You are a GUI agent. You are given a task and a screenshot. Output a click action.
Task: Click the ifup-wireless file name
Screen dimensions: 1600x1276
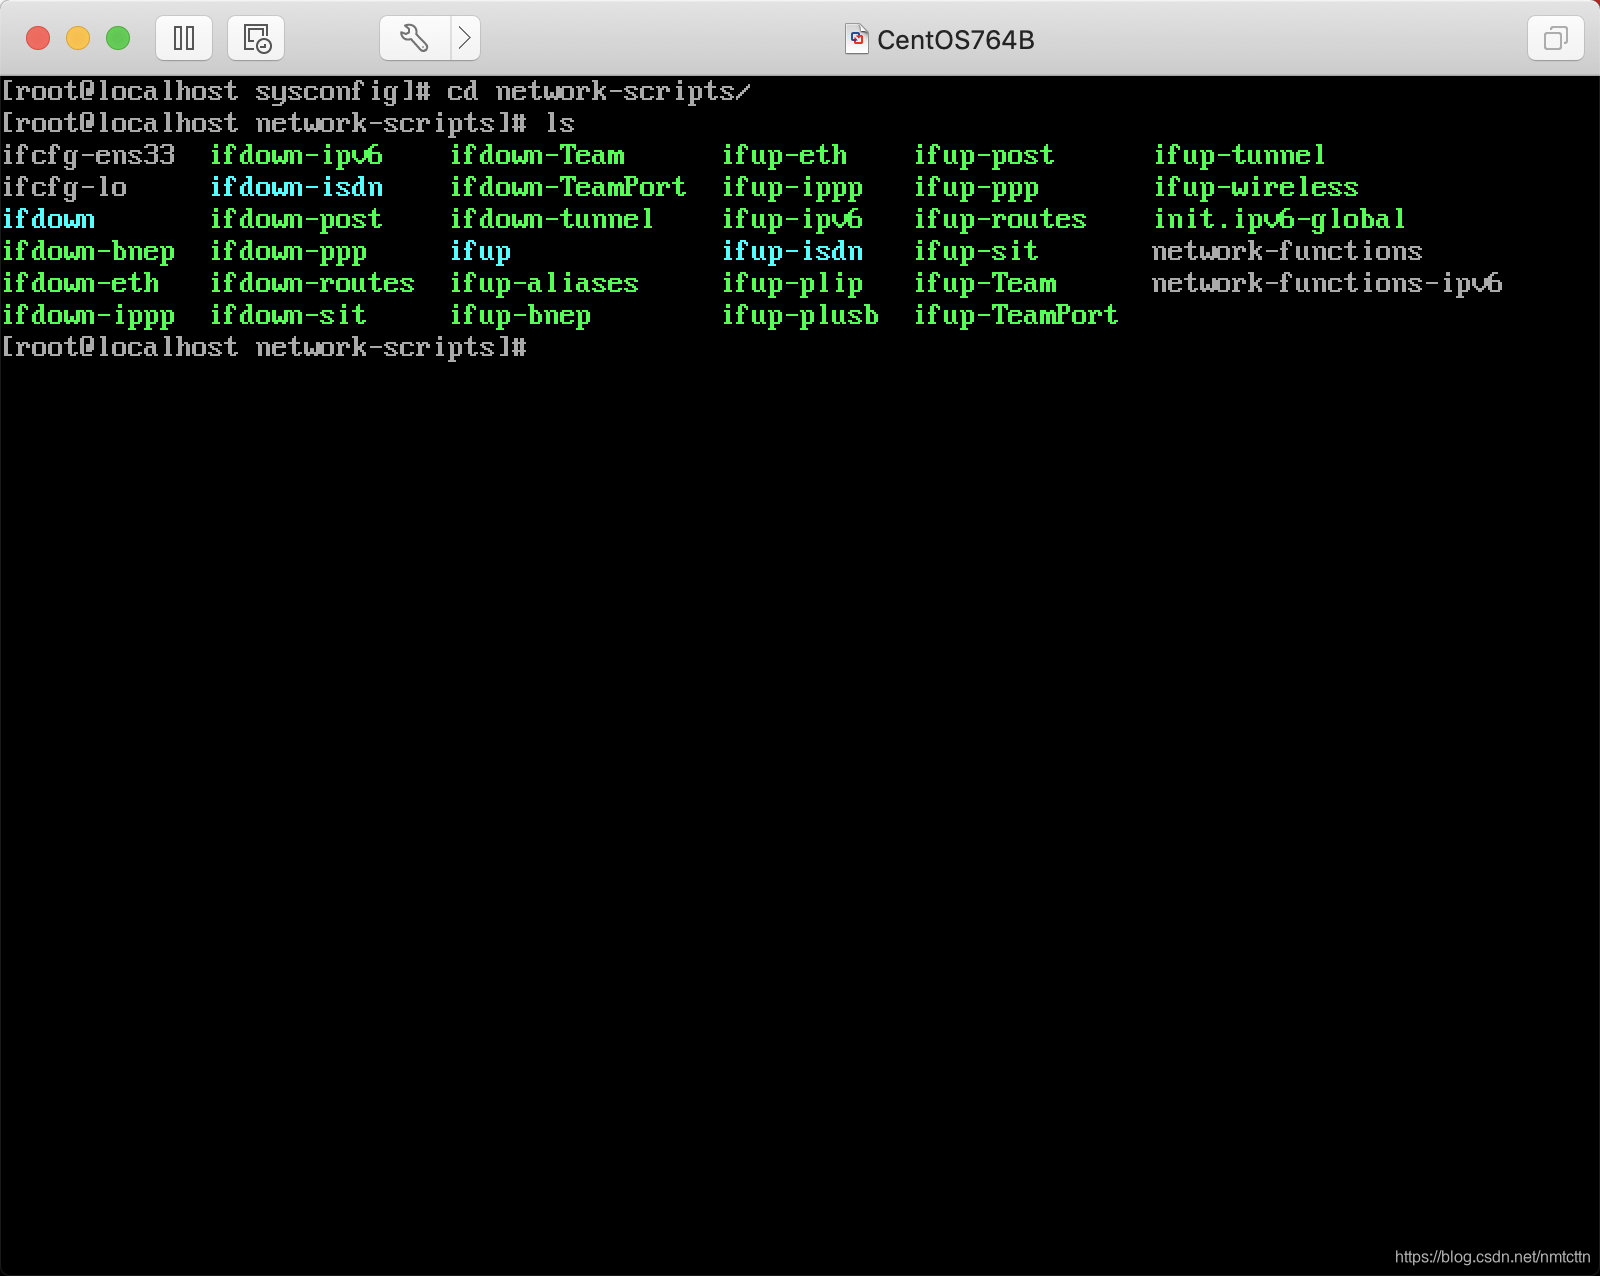[x=1257, y=187]
